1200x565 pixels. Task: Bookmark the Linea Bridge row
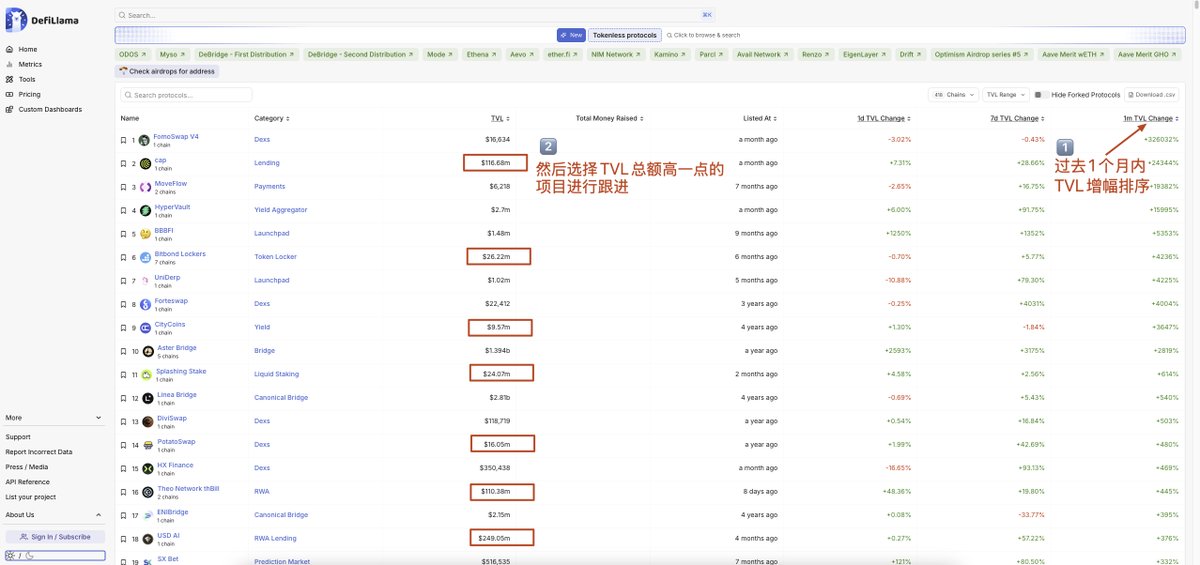point(124,398)
